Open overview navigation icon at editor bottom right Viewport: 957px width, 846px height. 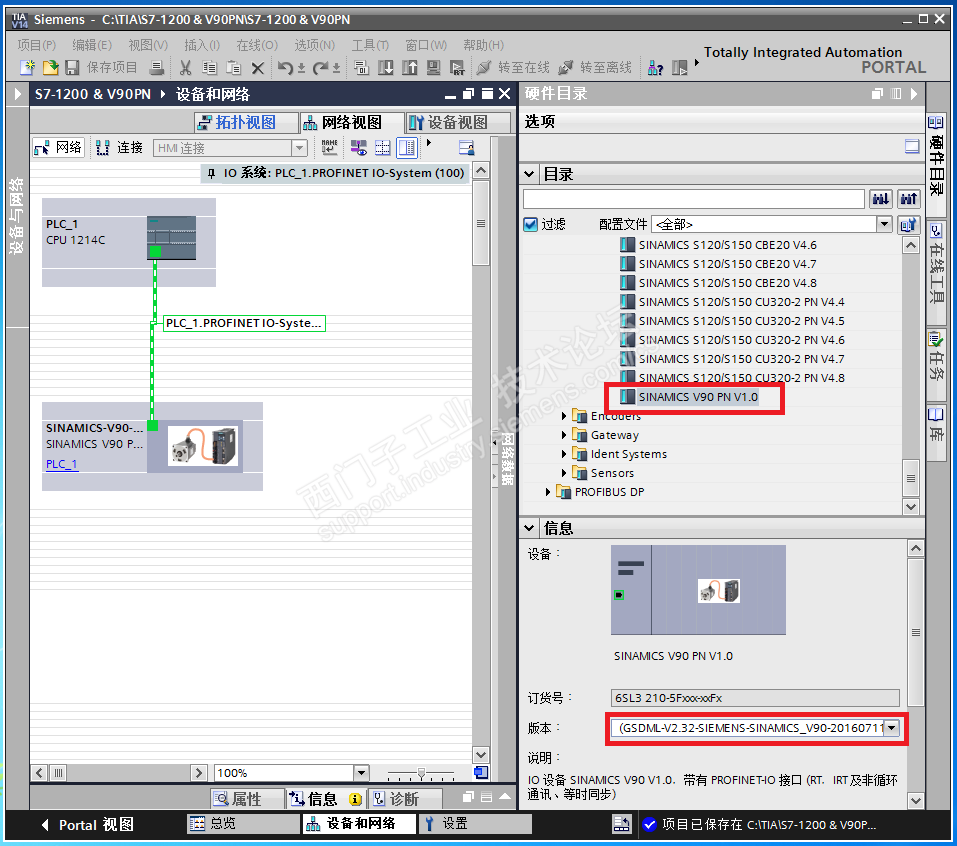click(481, 773)
